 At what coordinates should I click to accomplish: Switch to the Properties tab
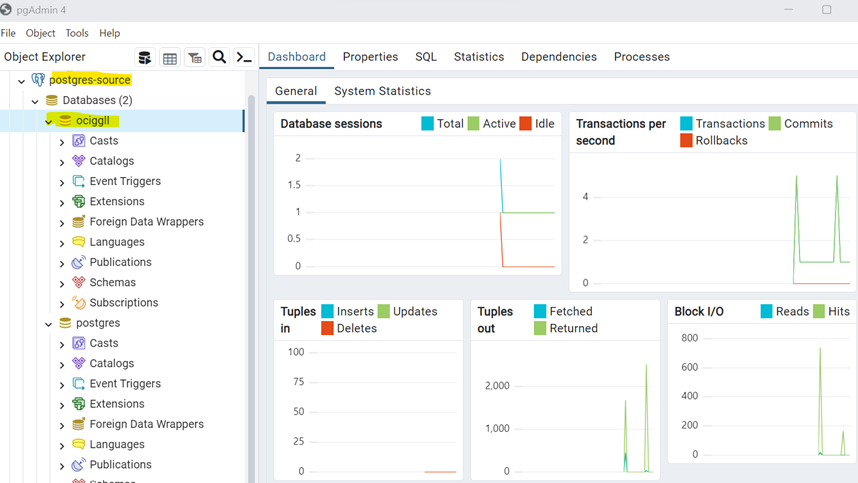pos(370,57)
